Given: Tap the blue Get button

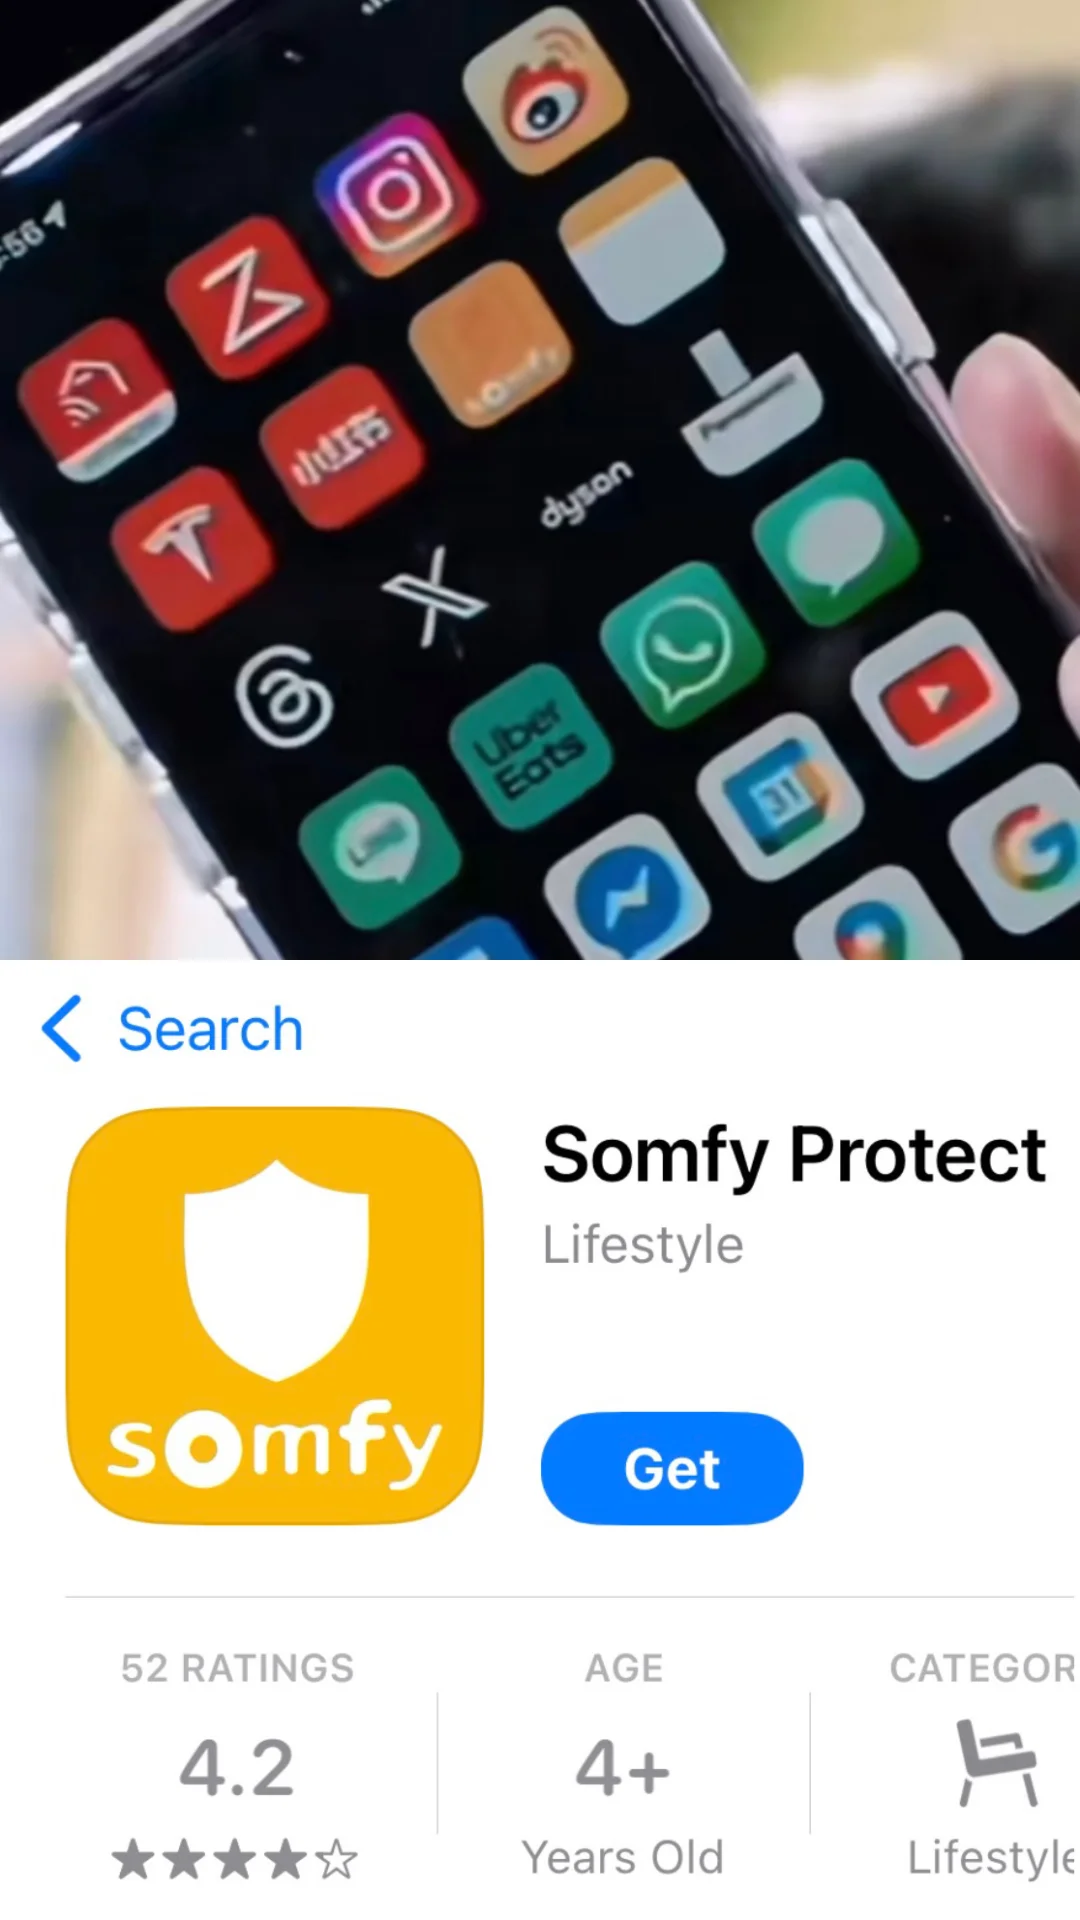Looking at the screenshot, I should 672,1468.
